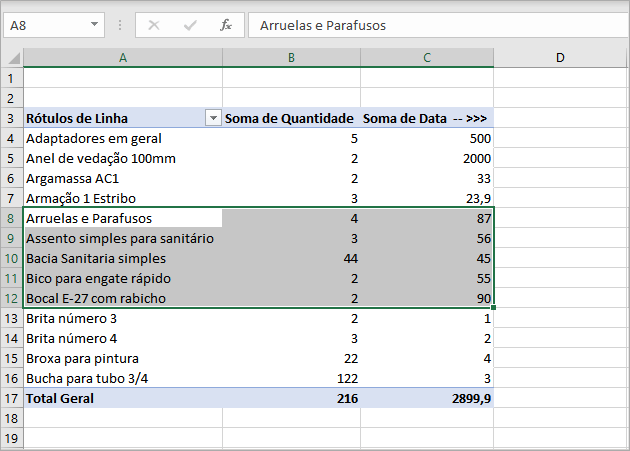Click the Soma de Quantidade header cell
This screenshot has width=630, height=451.
pyautogui.click(x=291, y=119)
